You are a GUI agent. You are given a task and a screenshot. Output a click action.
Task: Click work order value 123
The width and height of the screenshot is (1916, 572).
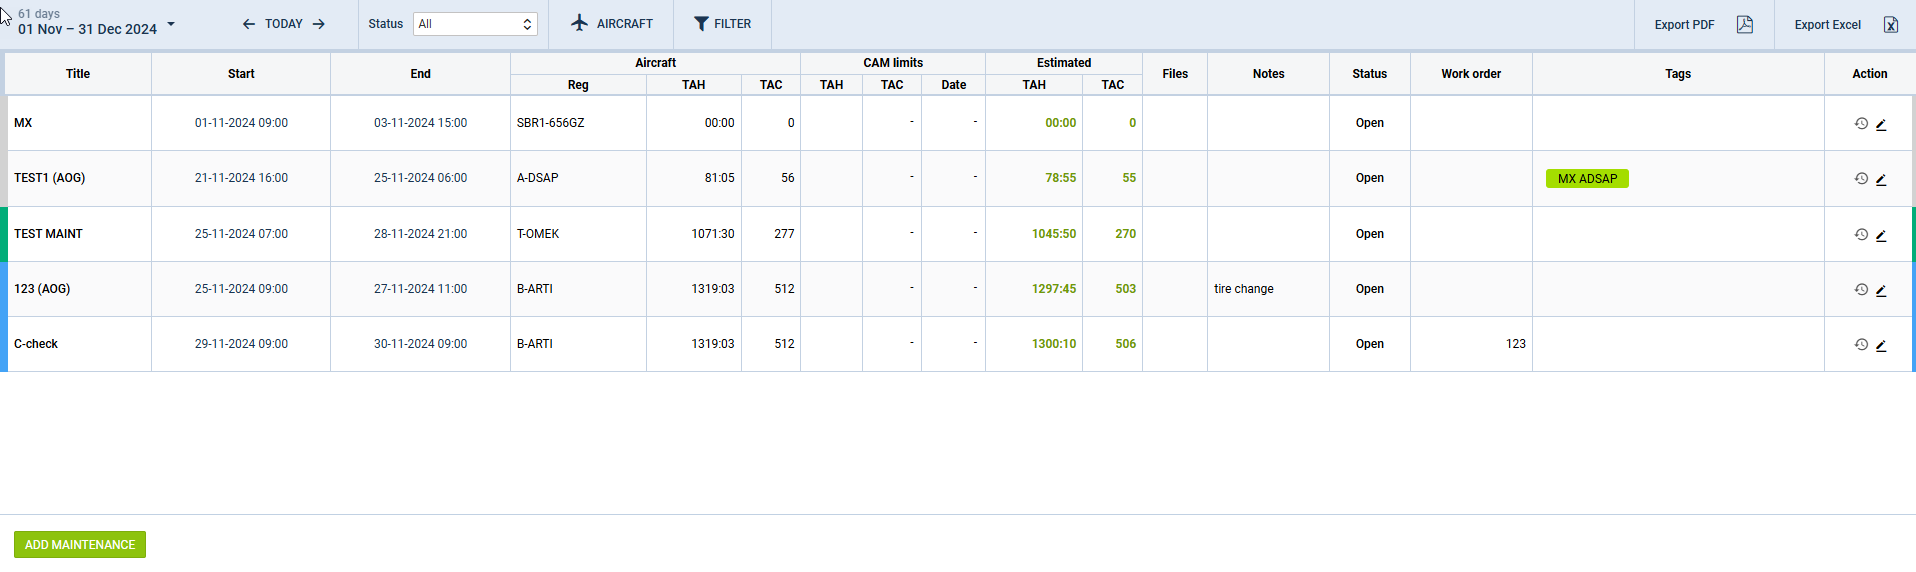tap(1515, 344)
